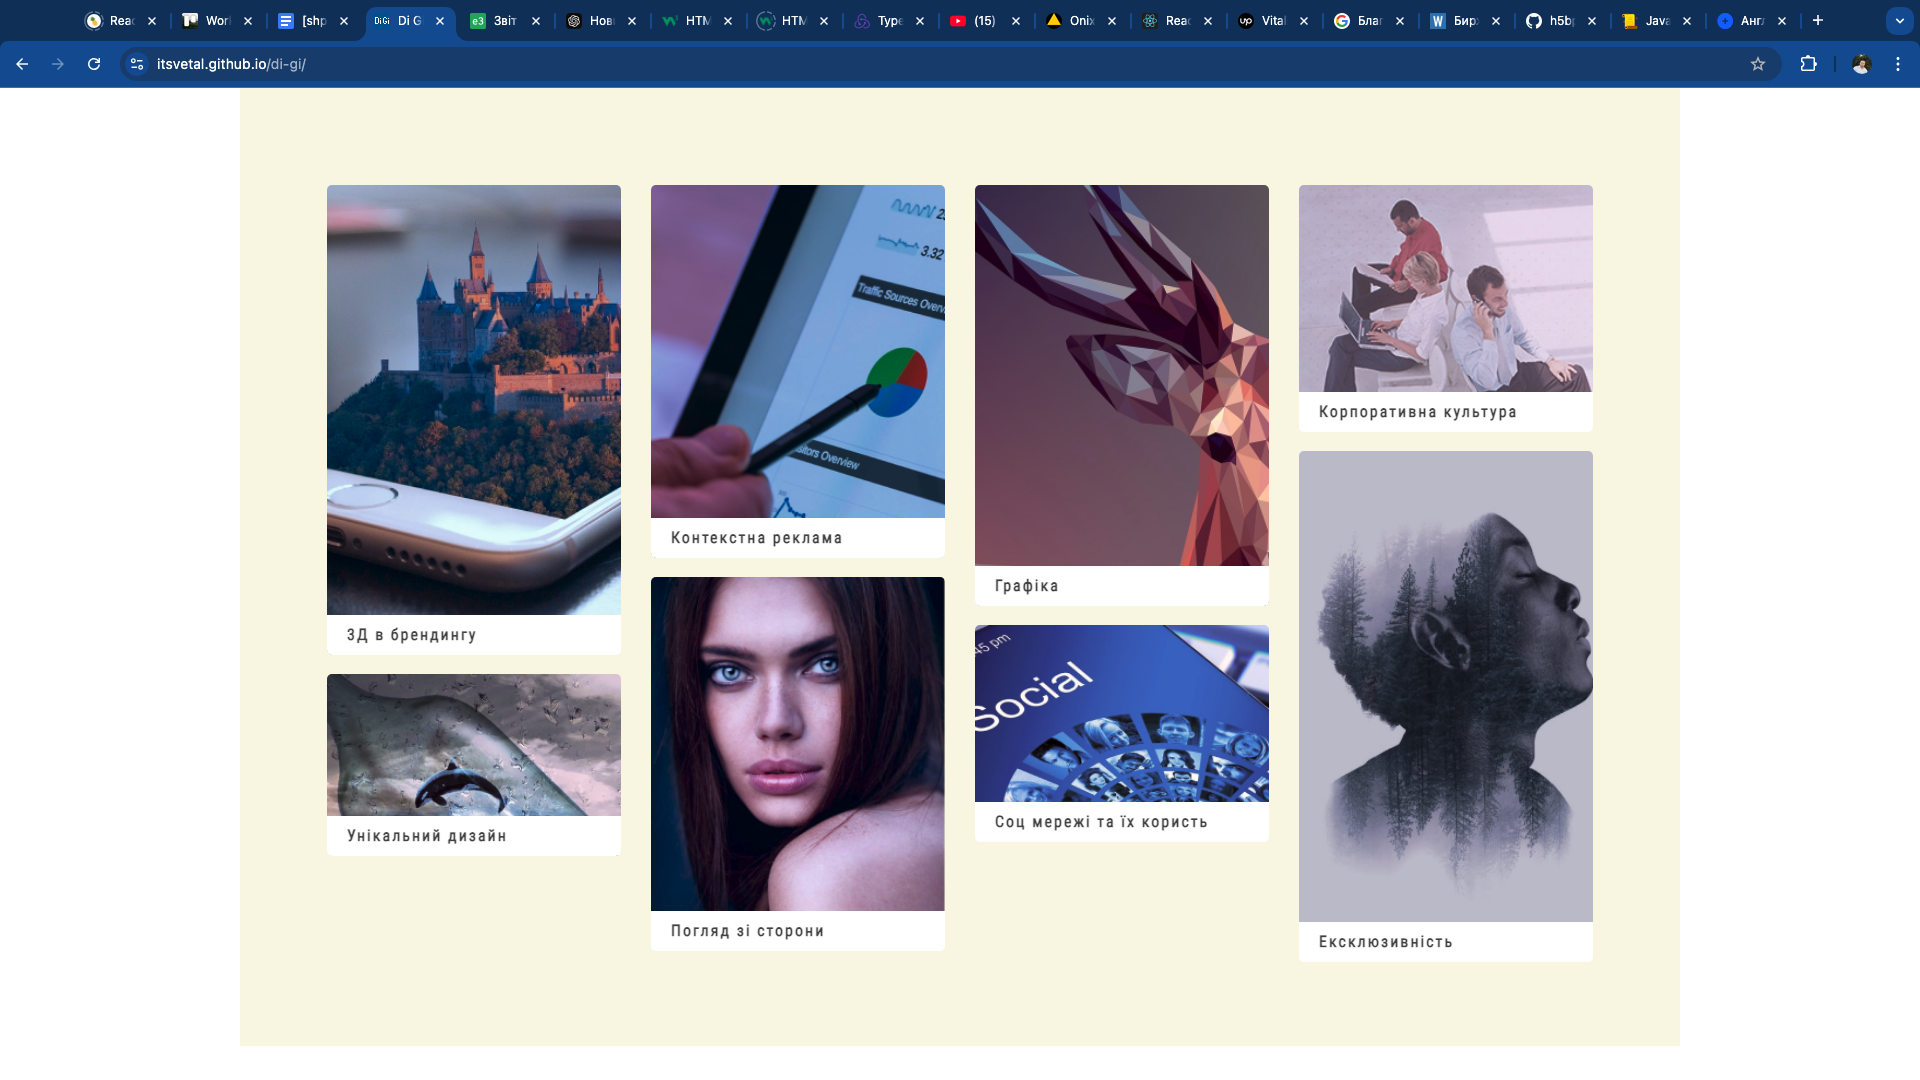Close the YouTube (15) tab
1920x1080 pixels.
click(x=1016, y=20)
